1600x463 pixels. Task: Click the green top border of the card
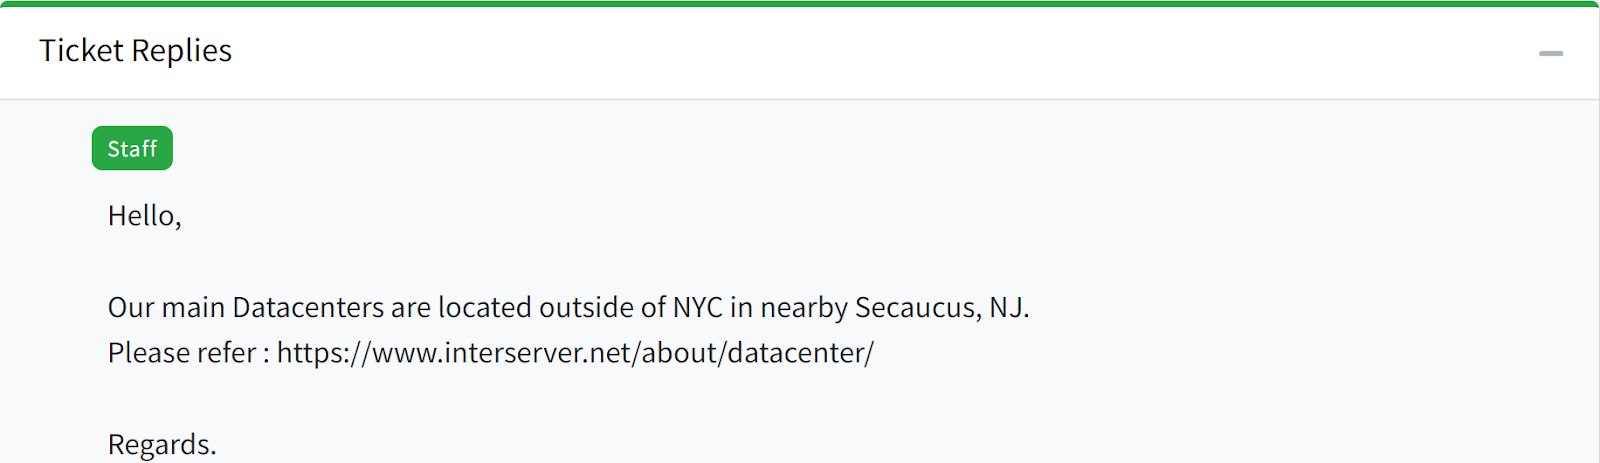coord(800,4)
